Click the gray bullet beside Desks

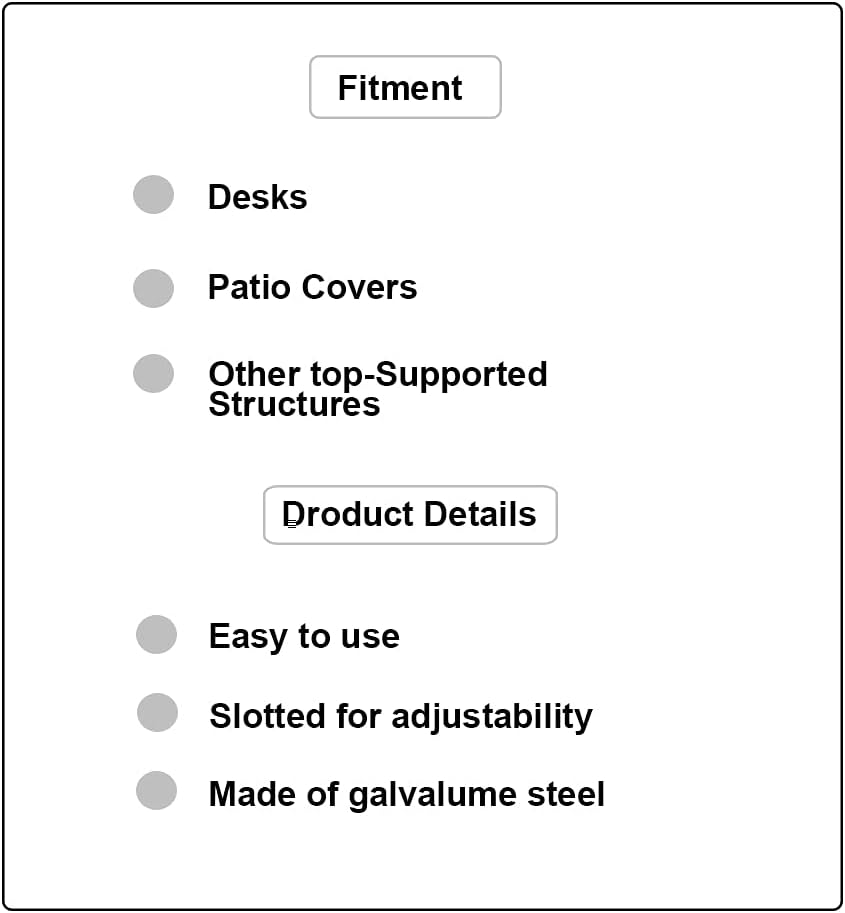(x=153, y=195)
